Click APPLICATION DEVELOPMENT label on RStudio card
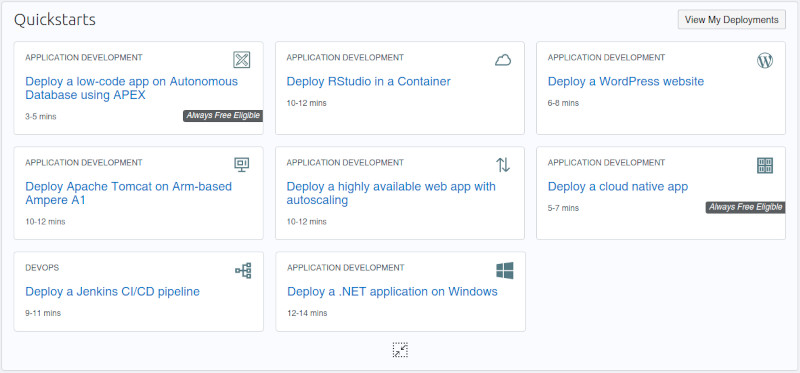This screenshot has width=800, height=373. 345,58
